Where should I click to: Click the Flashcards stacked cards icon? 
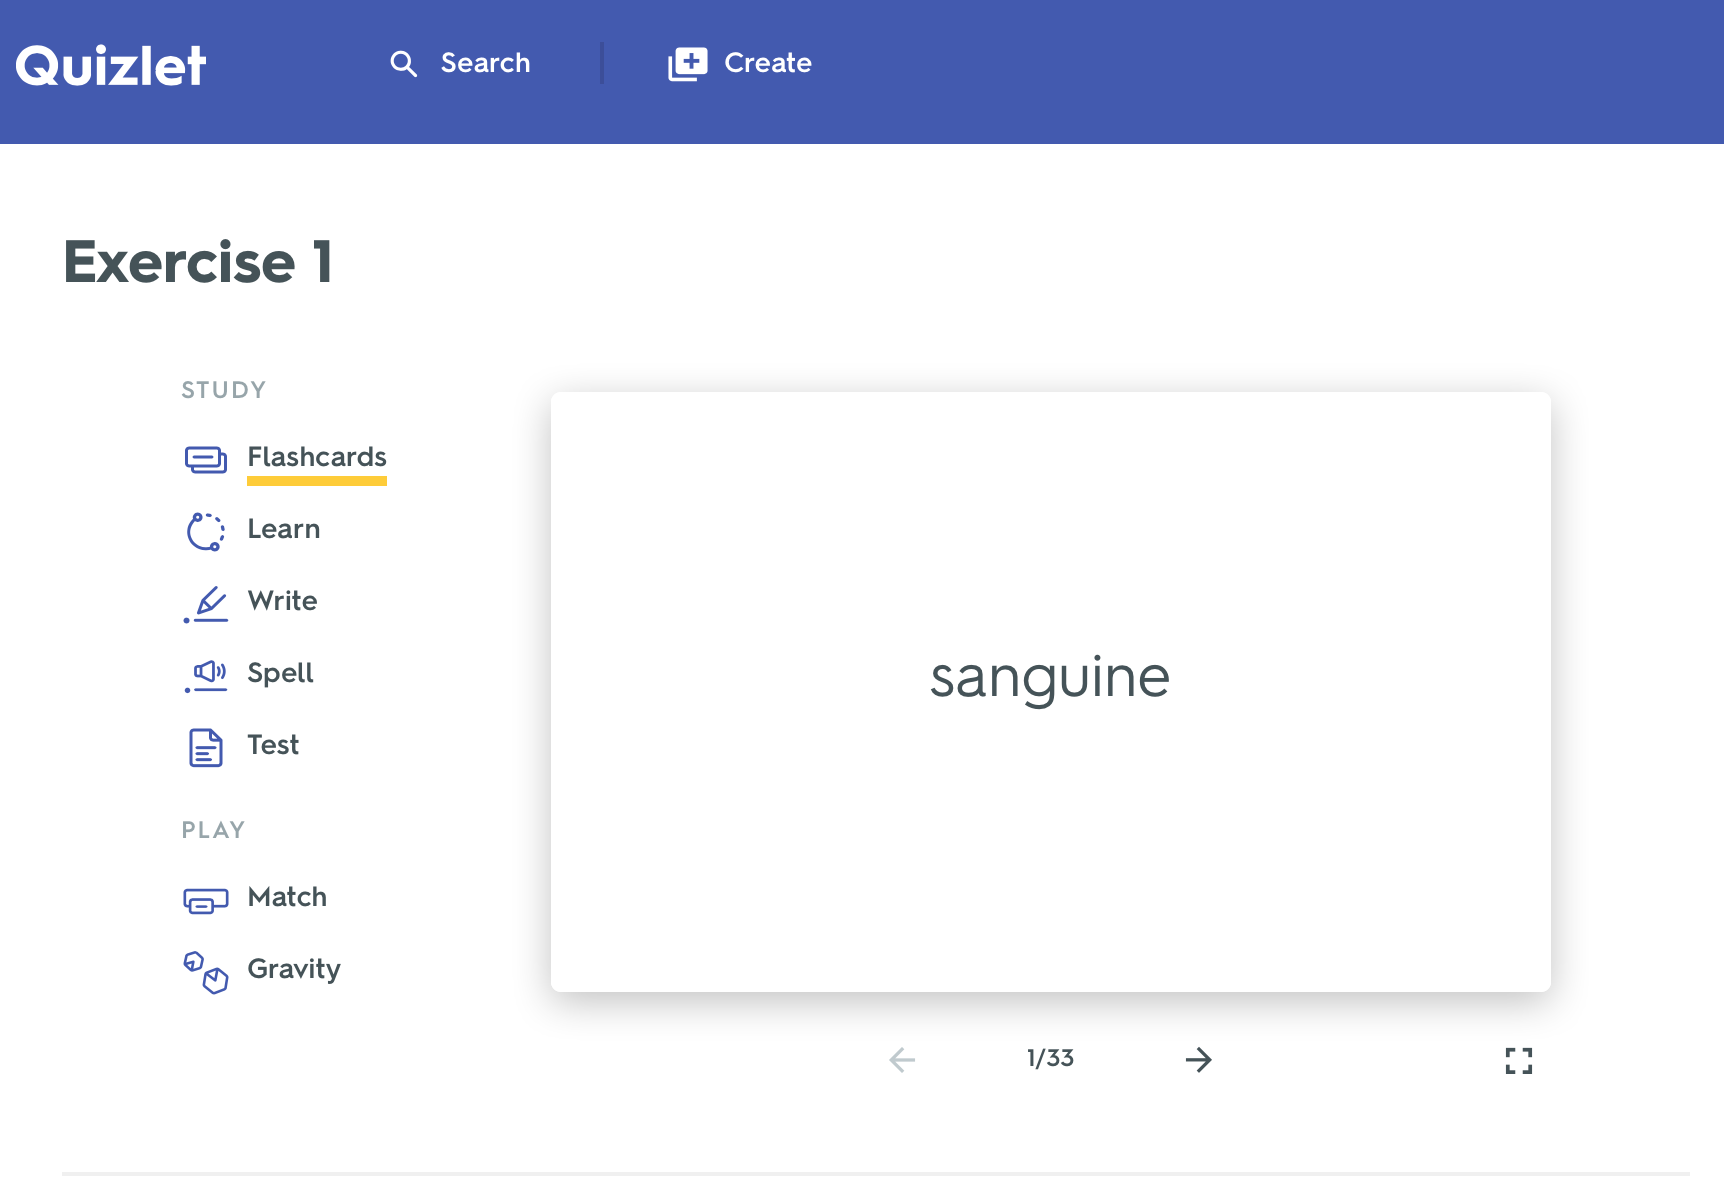pos(206,459)
